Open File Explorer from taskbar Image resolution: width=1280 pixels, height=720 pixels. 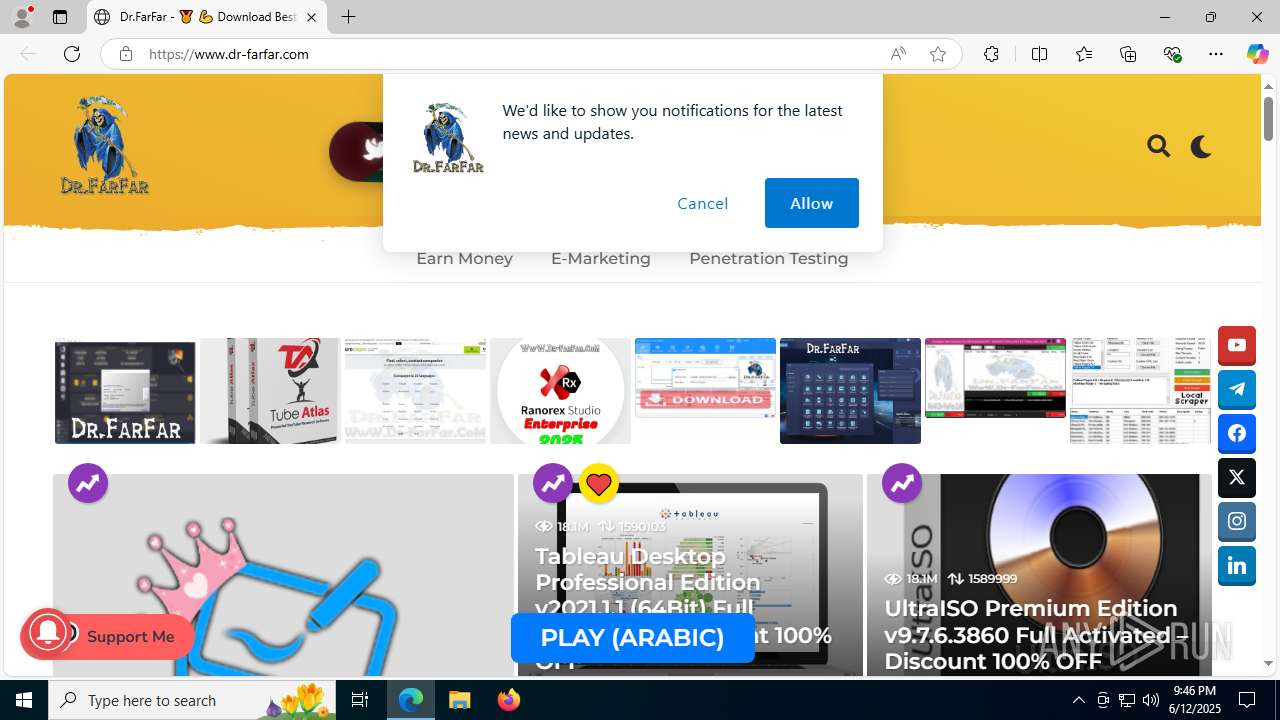[459, 700]
